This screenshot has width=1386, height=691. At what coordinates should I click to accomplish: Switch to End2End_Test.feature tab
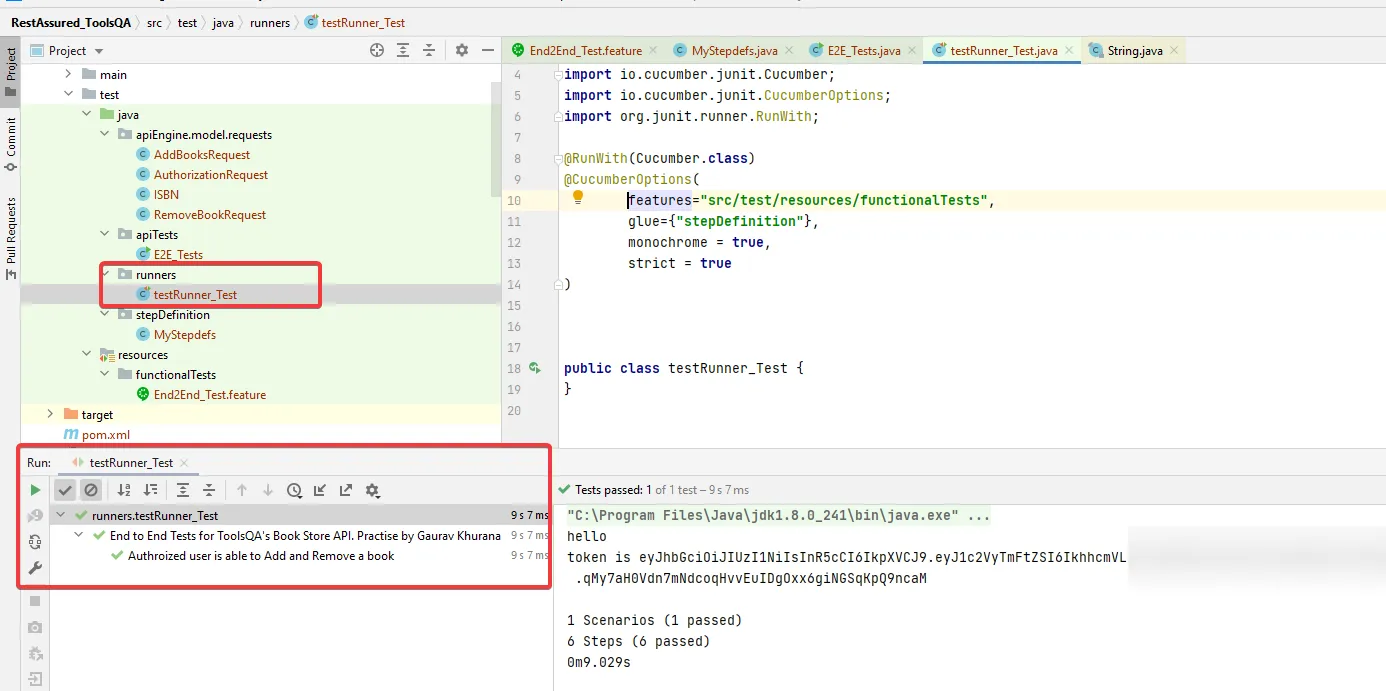[x=585, y=50]
